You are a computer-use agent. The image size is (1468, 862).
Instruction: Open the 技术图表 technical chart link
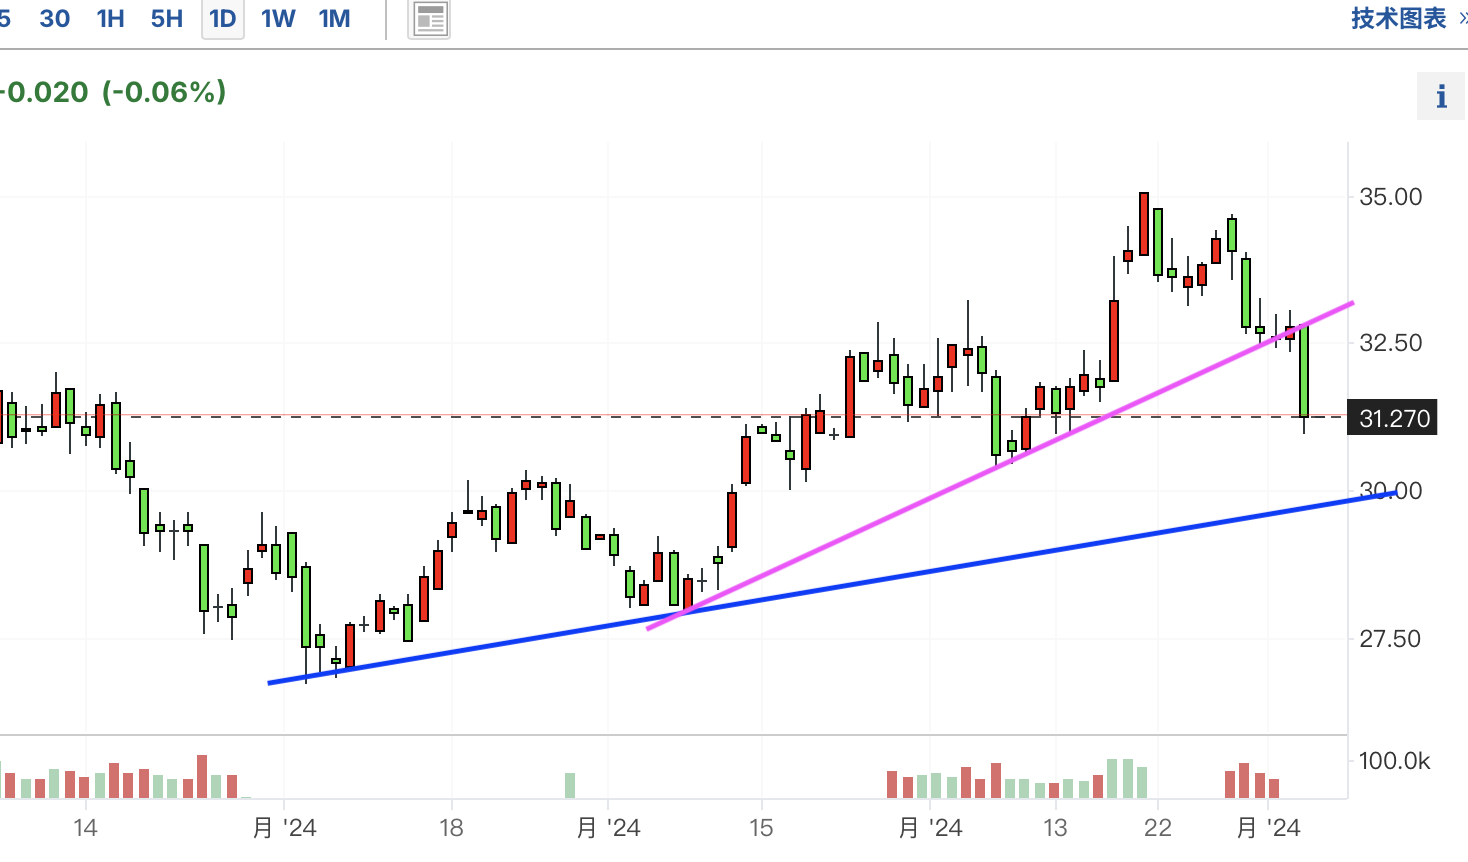1399,18
